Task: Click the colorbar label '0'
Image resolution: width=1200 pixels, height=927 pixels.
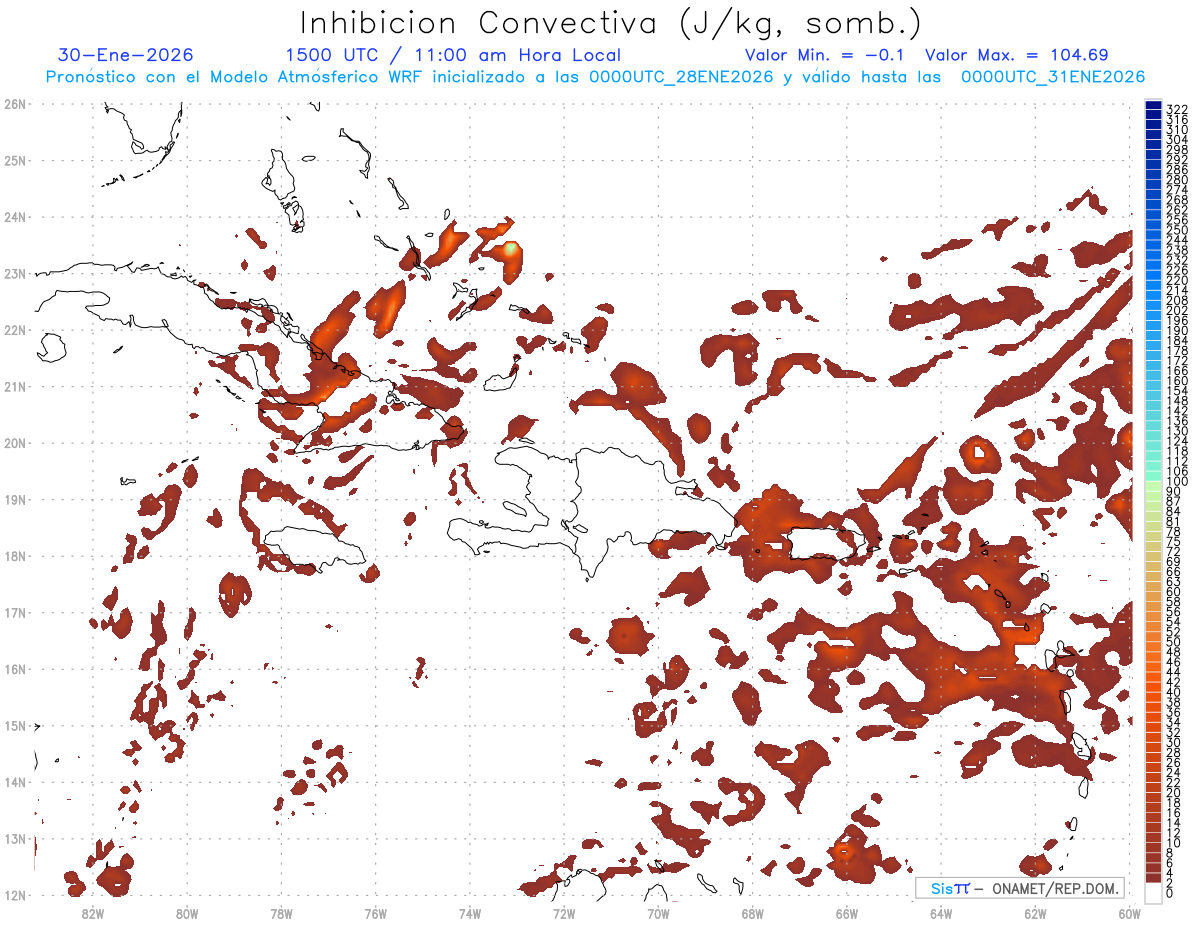Action: click(1170, 893)
